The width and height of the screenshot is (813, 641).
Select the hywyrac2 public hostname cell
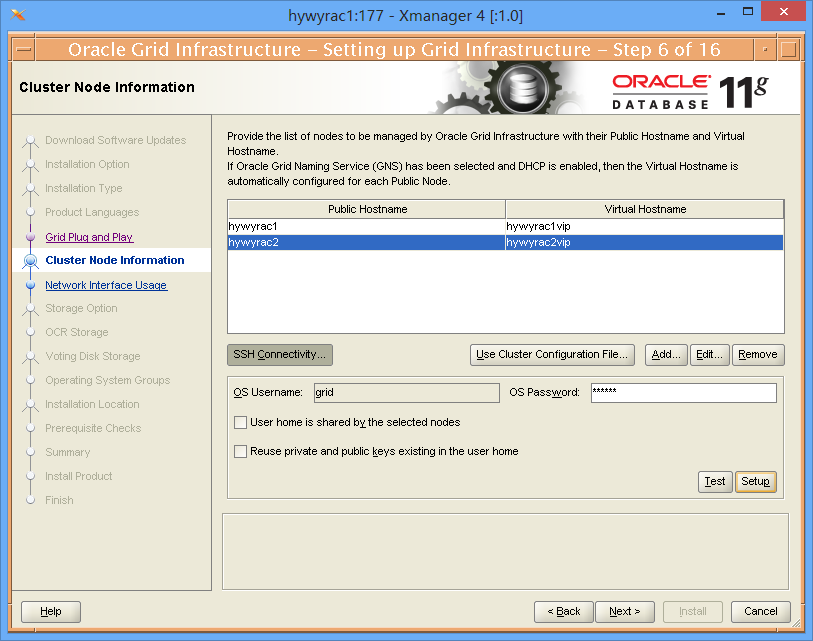(x=367, y=243)
